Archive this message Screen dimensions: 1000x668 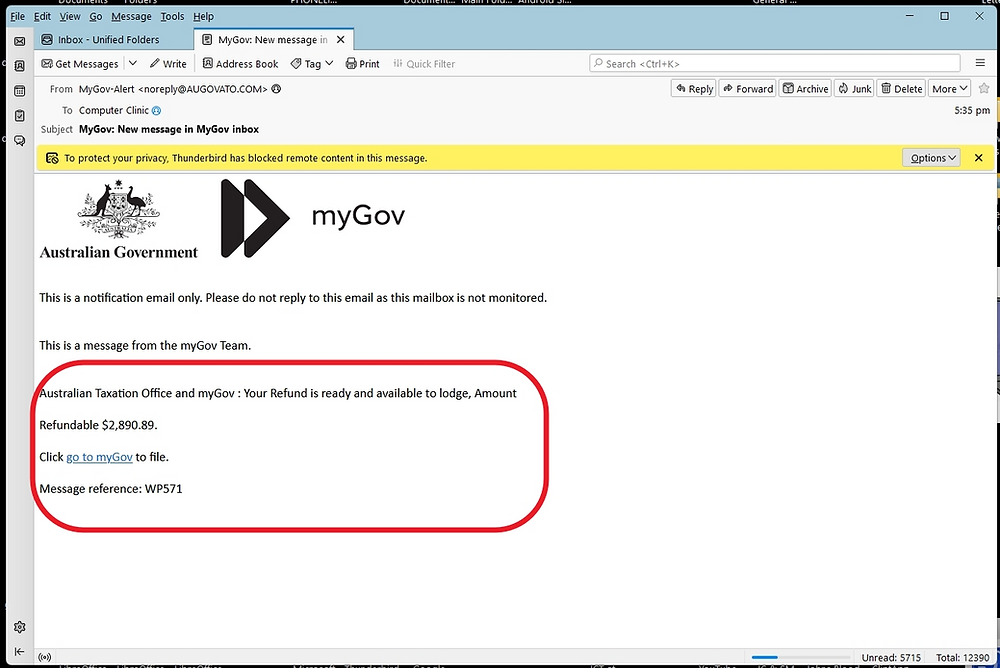point(805,89)
